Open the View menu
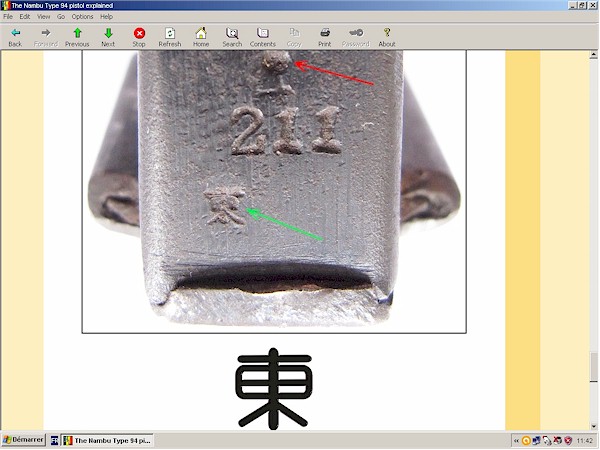Screen dimensions: 600x450 [44, 16]
